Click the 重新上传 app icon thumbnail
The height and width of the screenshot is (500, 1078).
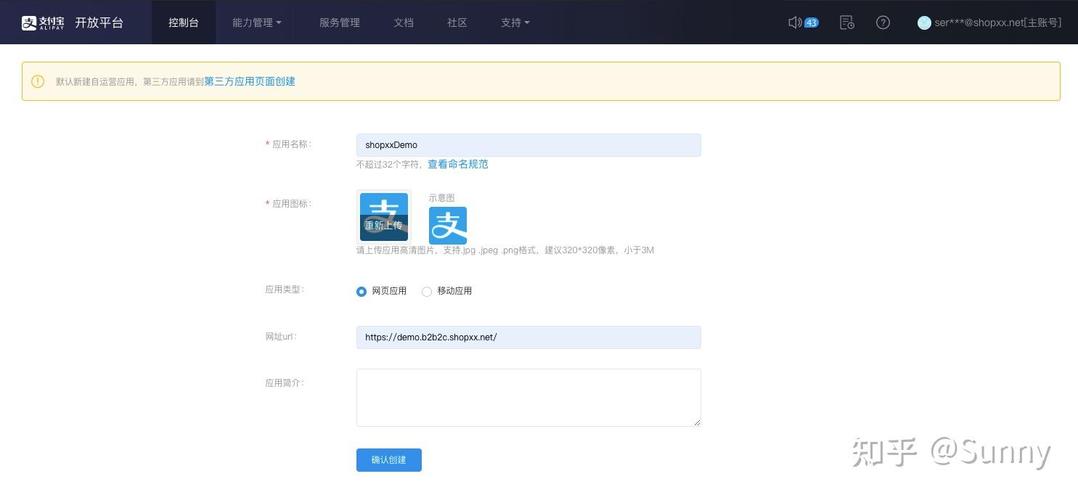click(384, 217)
